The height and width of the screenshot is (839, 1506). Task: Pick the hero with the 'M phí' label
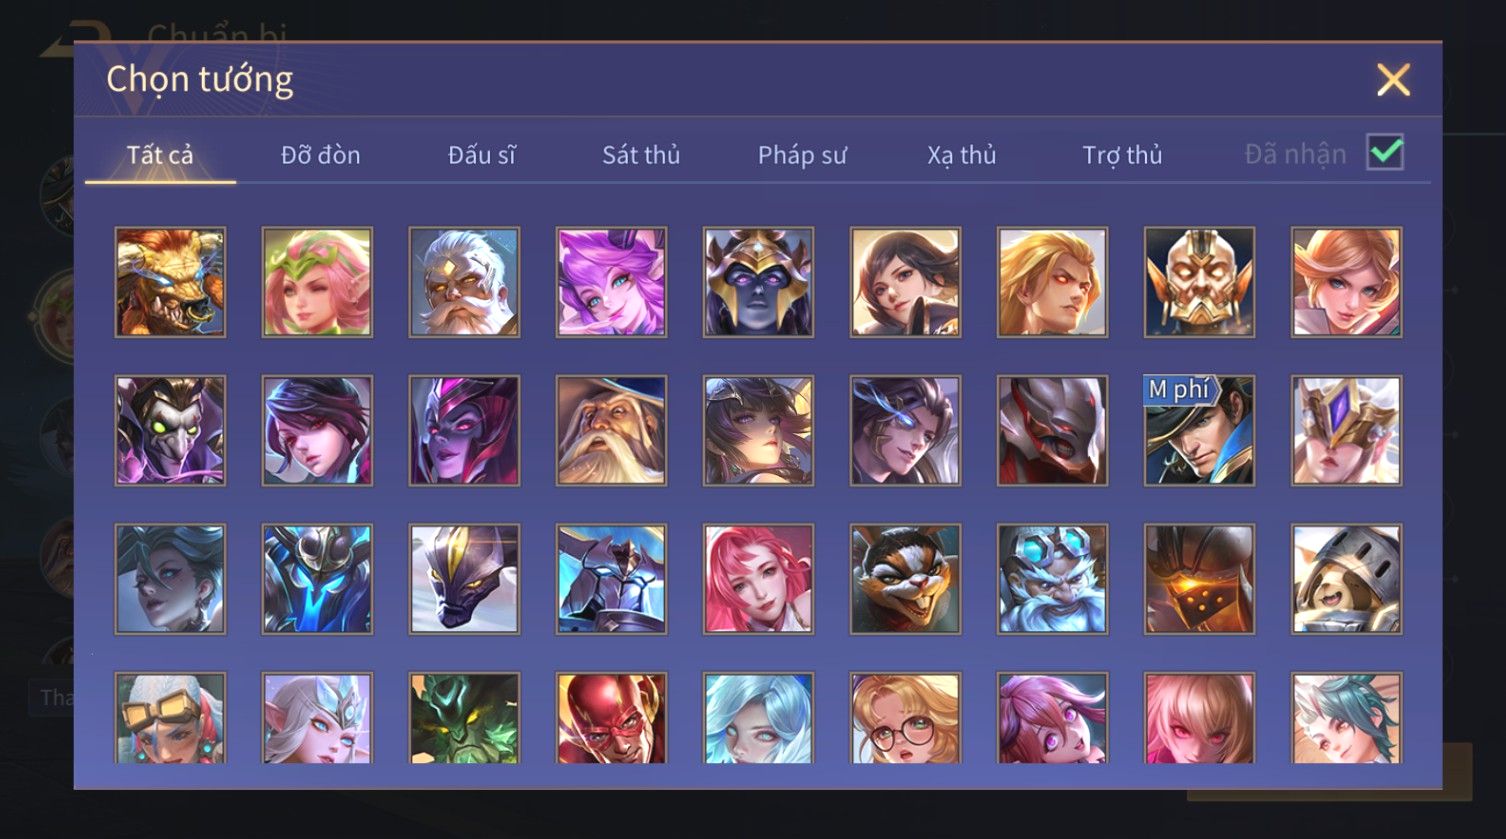click(1199, 430)
